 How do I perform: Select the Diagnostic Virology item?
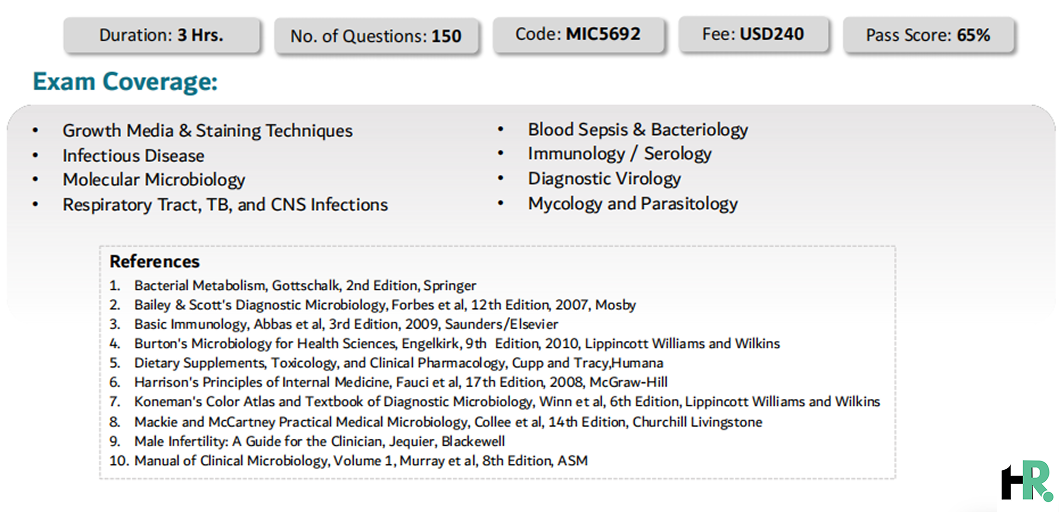pyautogui.click(x=604, y=179)
